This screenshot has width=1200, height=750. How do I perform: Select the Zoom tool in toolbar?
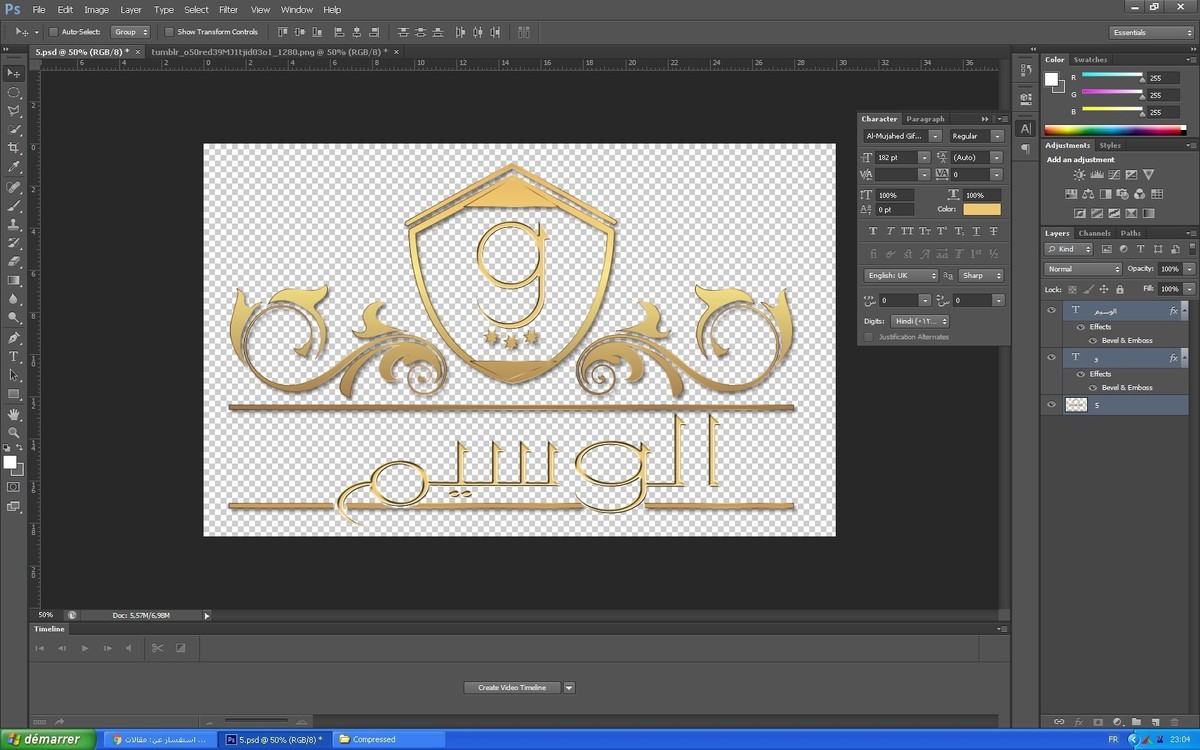[14, 433]
